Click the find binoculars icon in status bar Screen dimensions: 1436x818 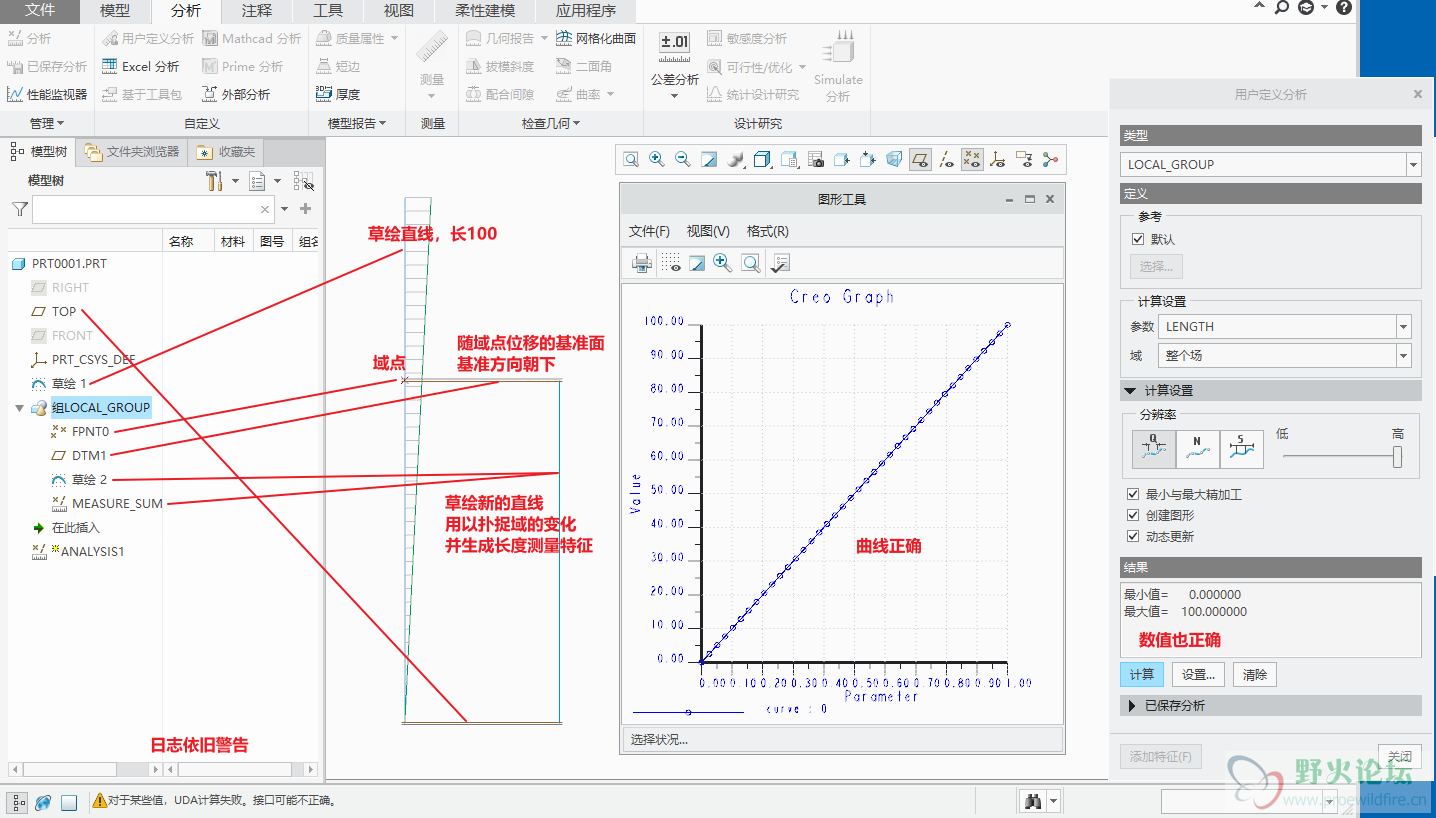click(x=1033, y=801)
